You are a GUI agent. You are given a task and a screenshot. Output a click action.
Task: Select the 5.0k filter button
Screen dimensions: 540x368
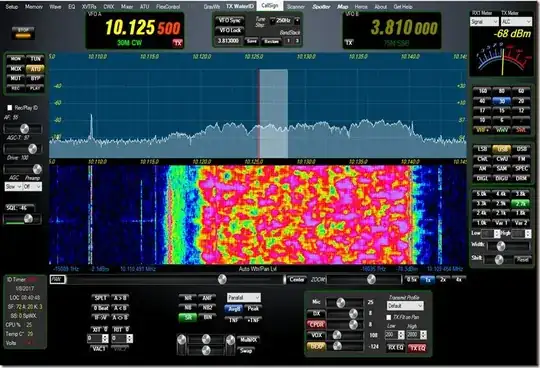click(x=481, y=194)
